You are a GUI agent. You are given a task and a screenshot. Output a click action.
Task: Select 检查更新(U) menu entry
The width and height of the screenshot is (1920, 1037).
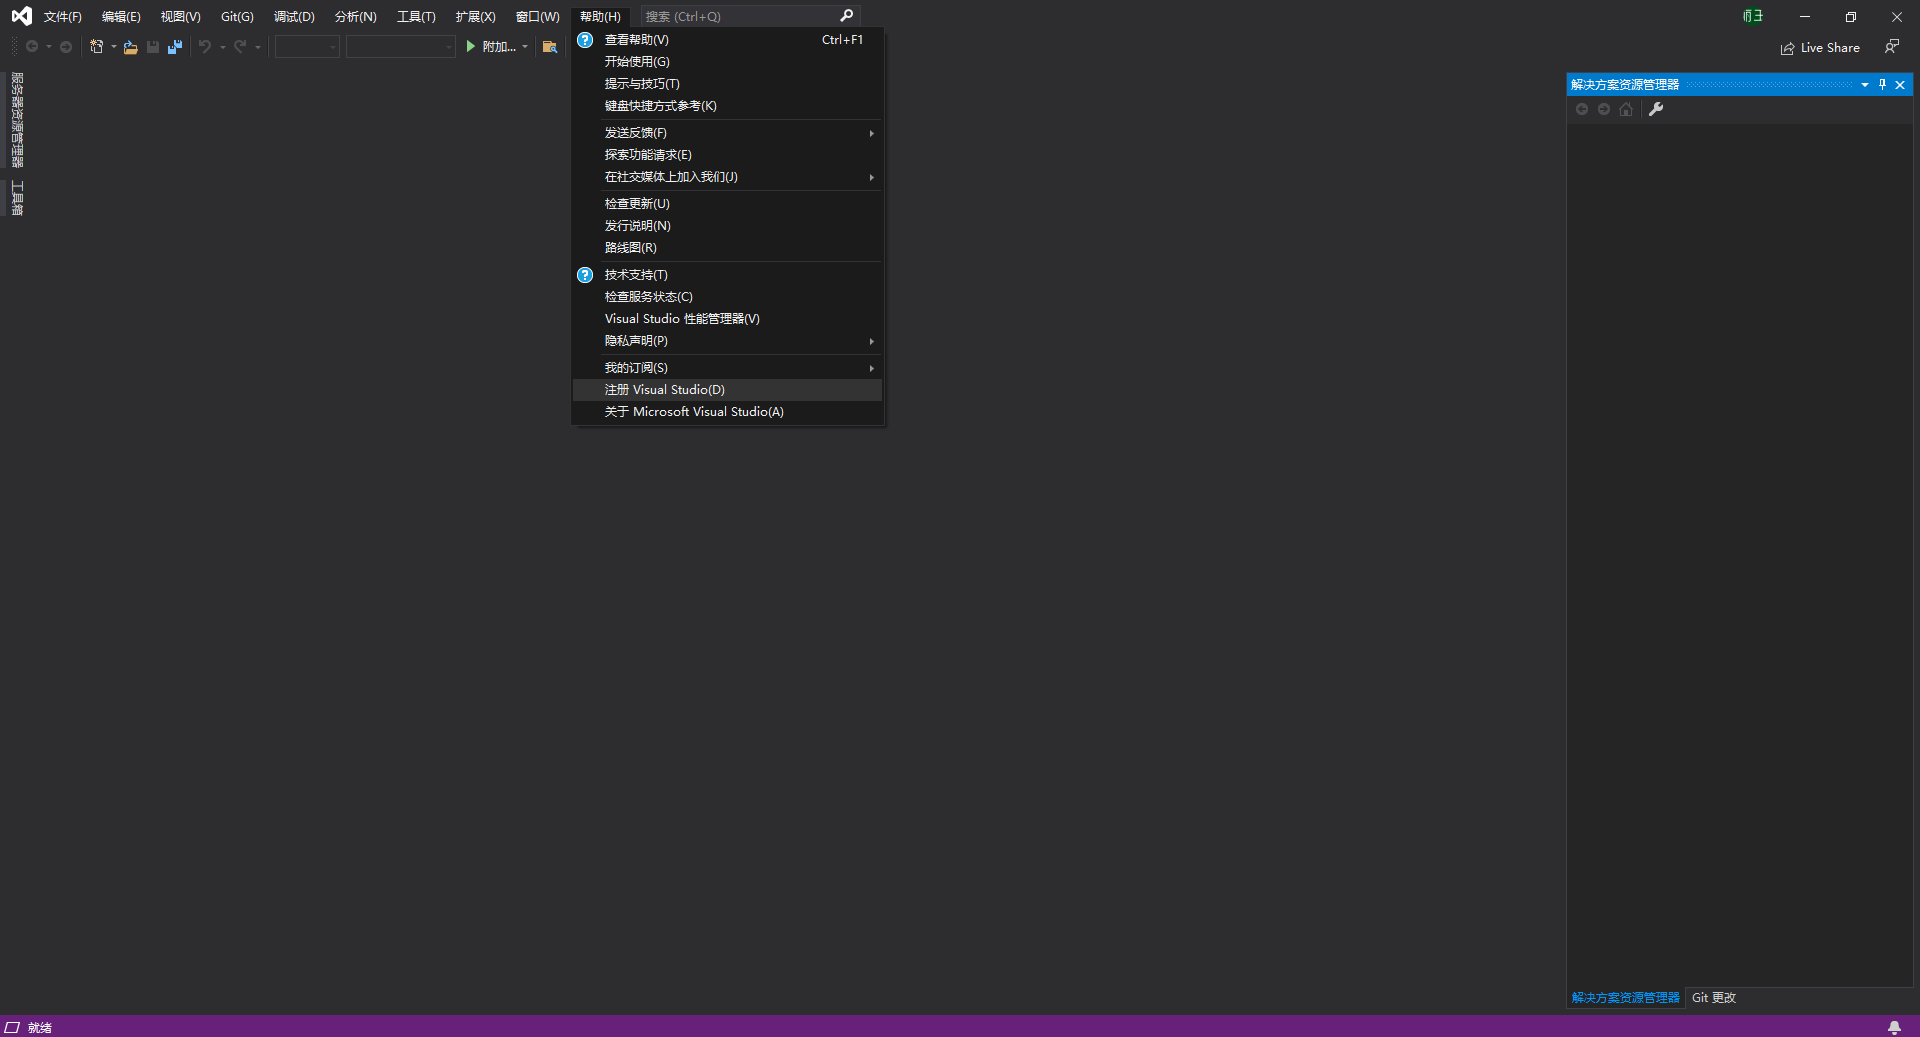[x=727, y=204]
